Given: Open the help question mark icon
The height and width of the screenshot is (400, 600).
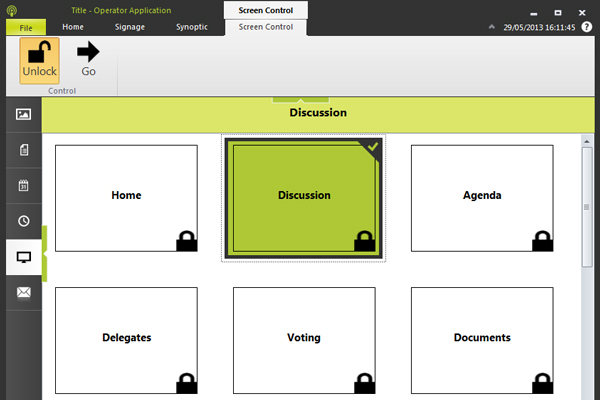Looking at the screenshot, I should pos(587,27).
